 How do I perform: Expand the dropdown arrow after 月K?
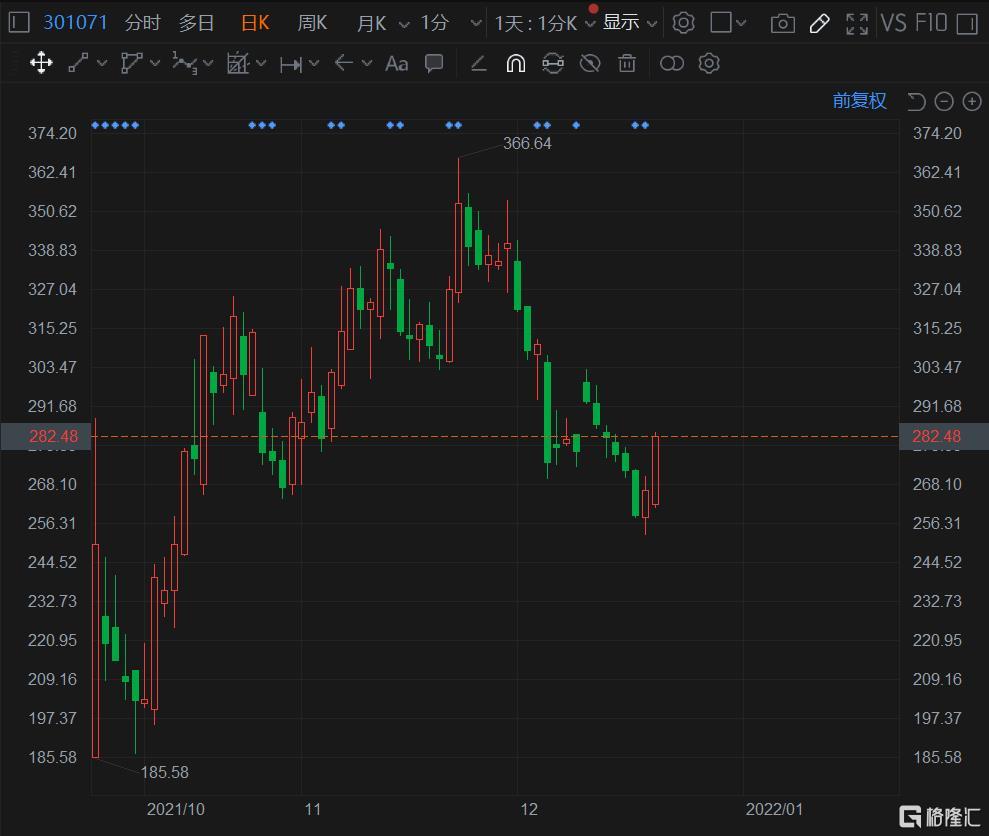(x=404, y=25)
